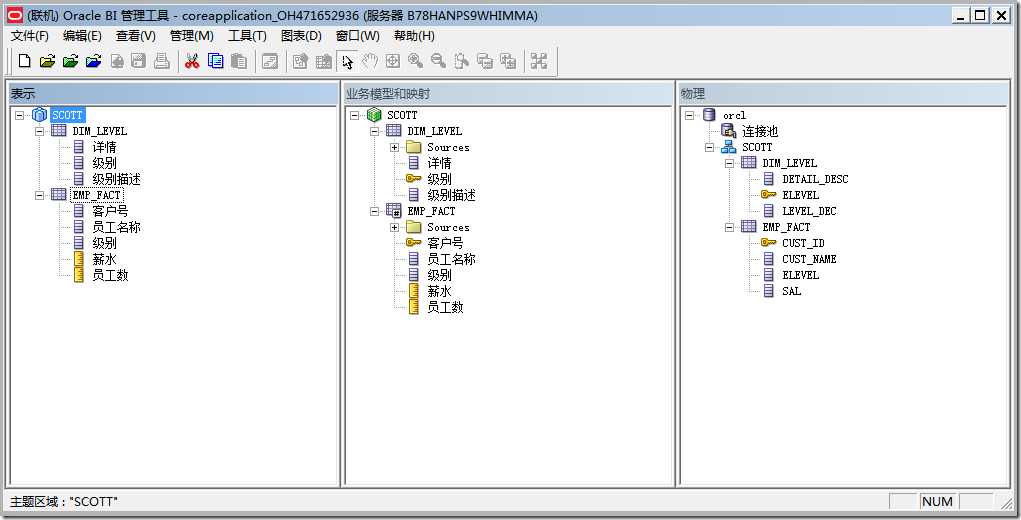Click the green cube SCOTT business model icon
This screenshot has height=520, width=1021.
click(374, 115)
